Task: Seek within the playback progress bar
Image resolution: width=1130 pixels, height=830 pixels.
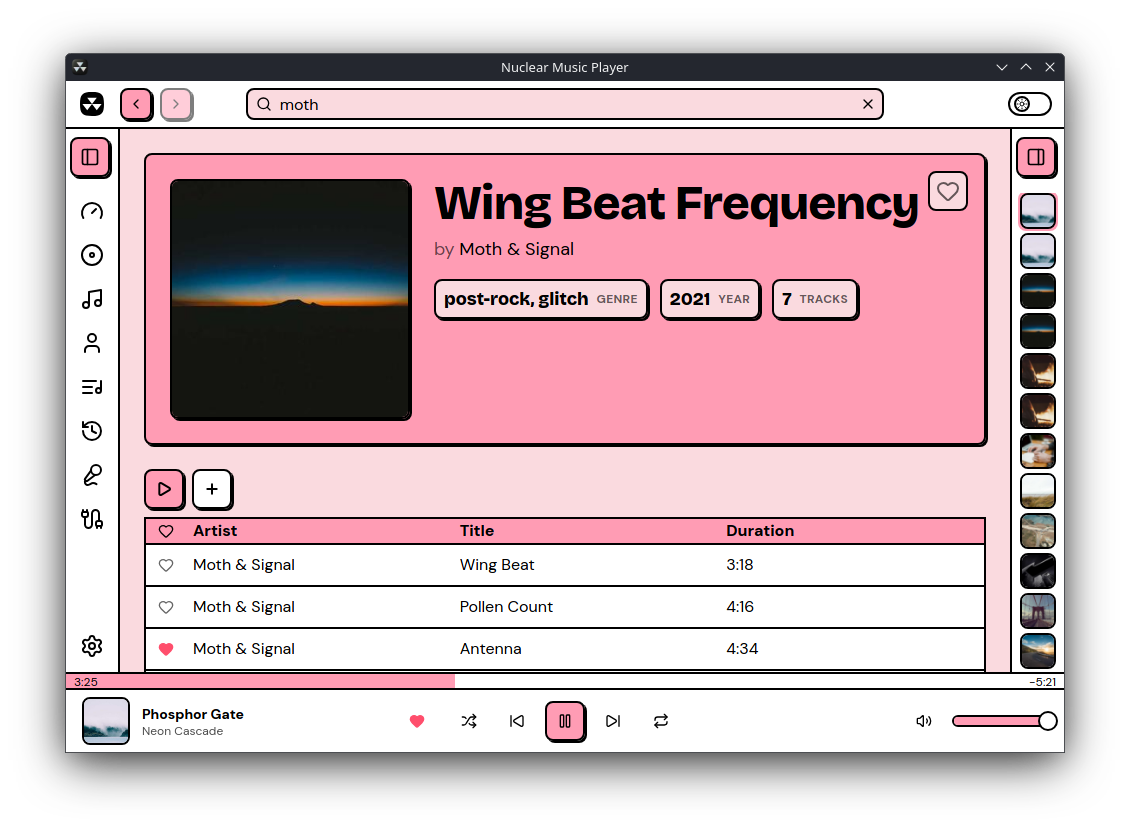Action: 564,682
